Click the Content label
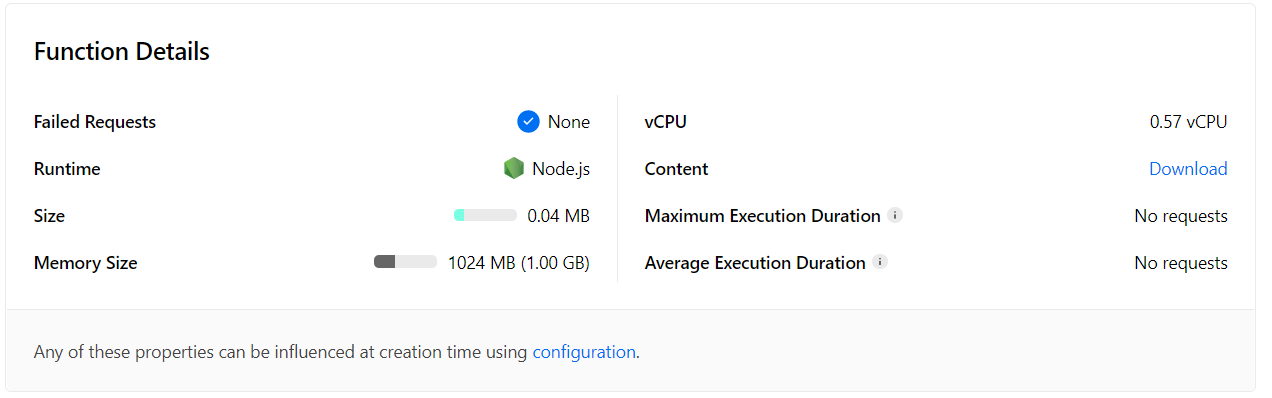The width and height of the screenshot is (1272, 398). [x=677, y=169]
